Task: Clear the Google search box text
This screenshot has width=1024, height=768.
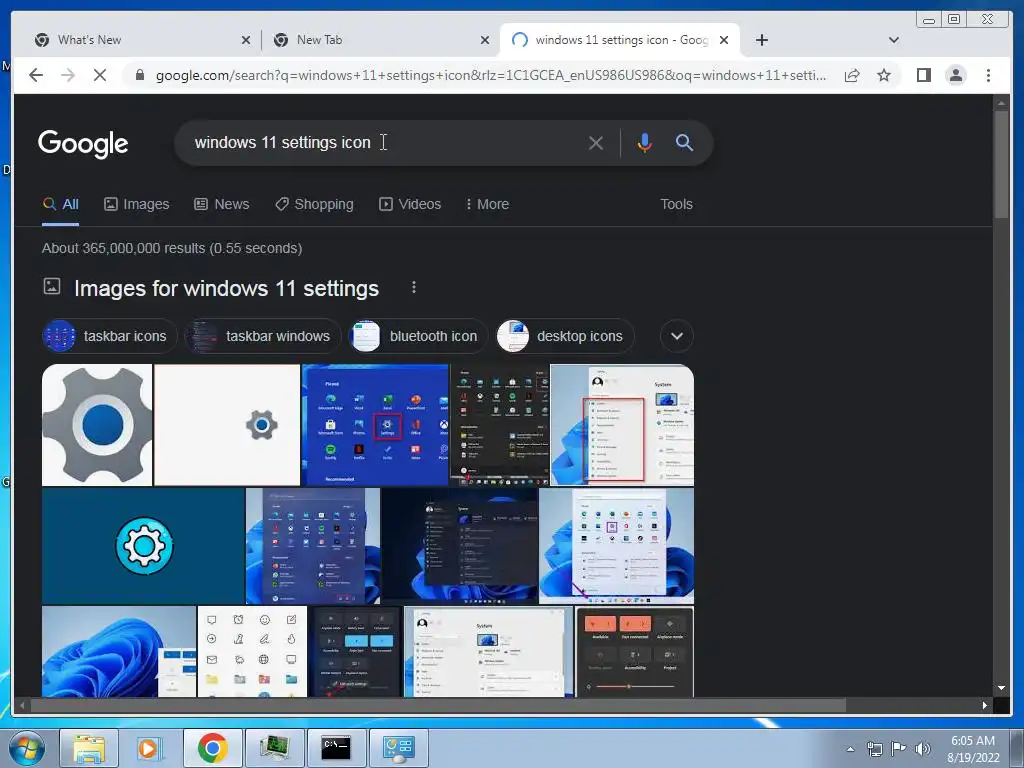Action: click(x=596, y=142)
